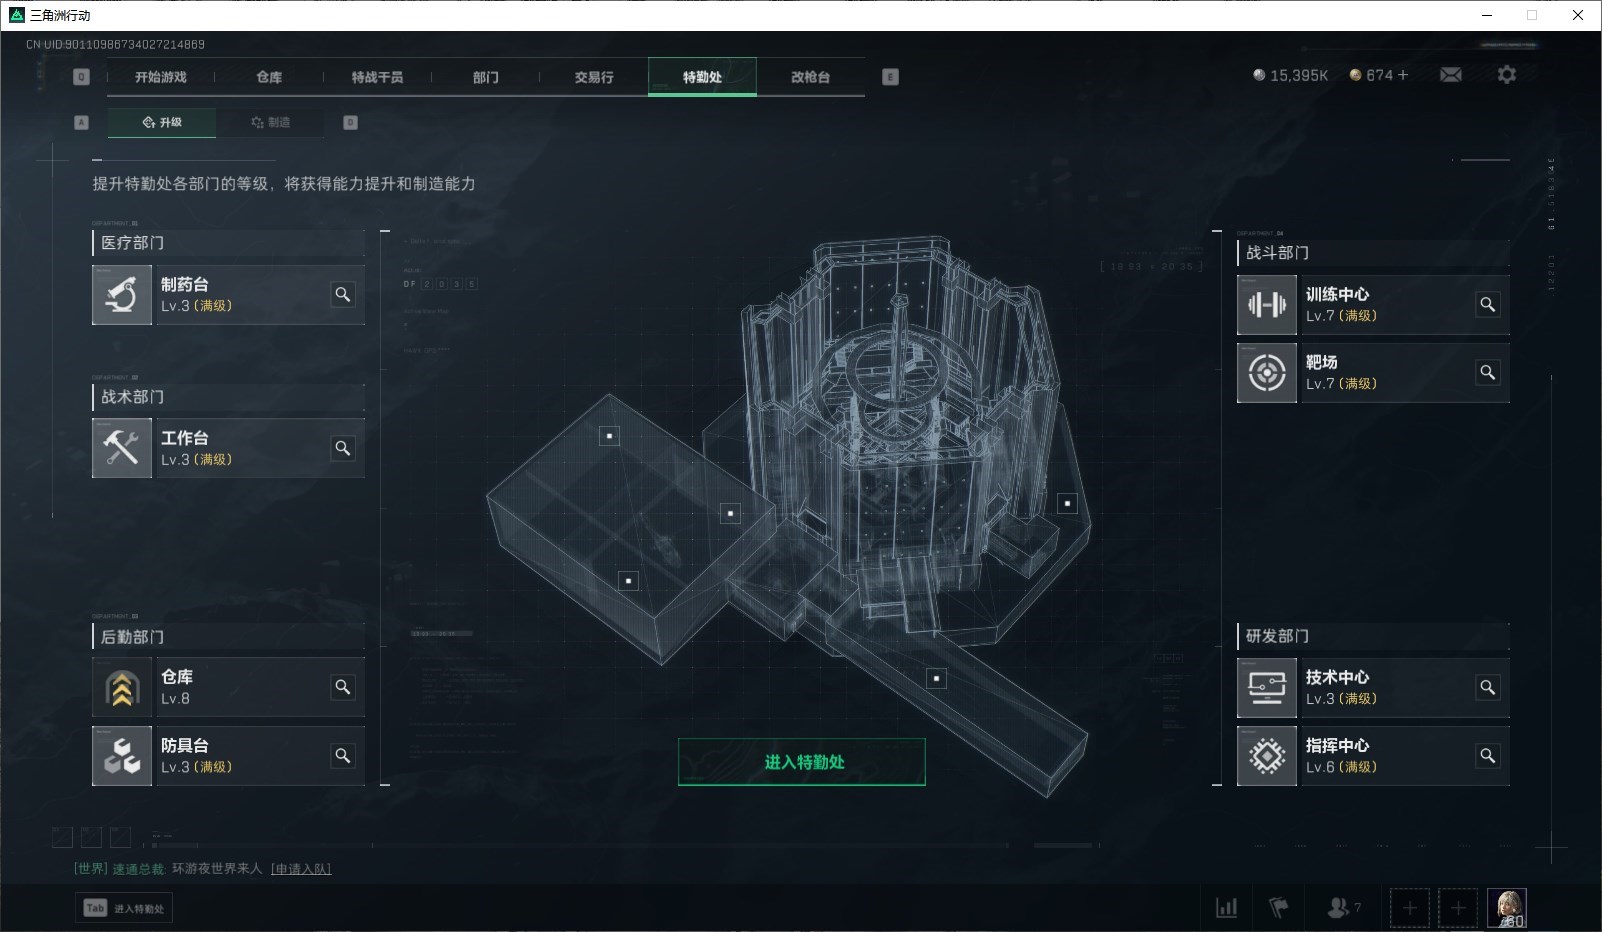Click the model marker on the long corridor
The height and width of the screenshot is (932, 1602).
click(x=936, y=679)
